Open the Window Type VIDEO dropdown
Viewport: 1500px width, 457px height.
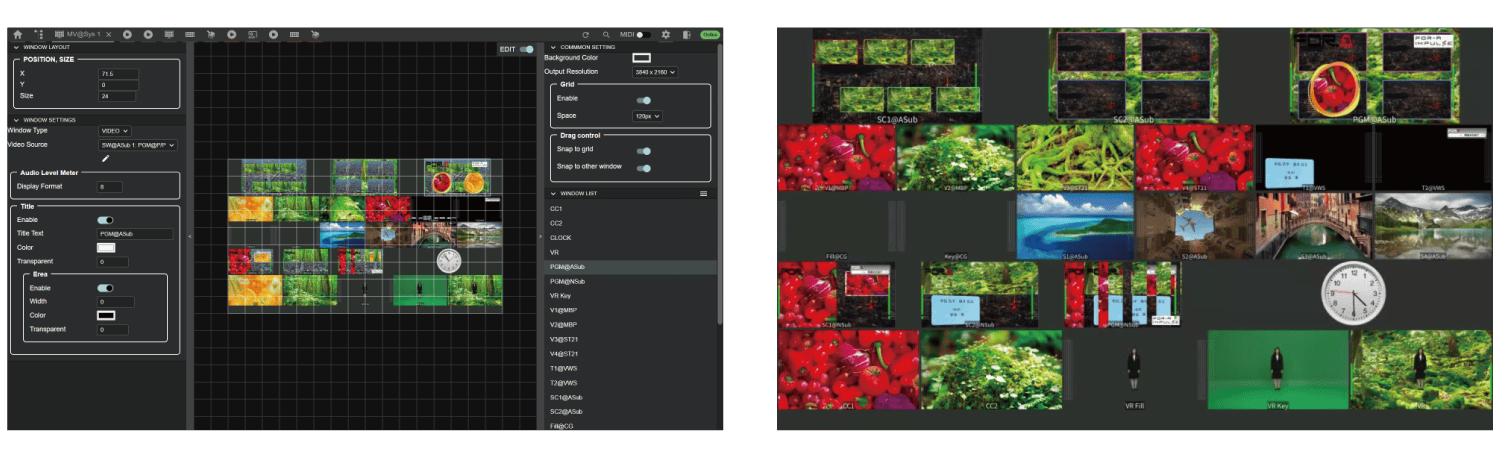pyautogui.click(x=114, y=131)
